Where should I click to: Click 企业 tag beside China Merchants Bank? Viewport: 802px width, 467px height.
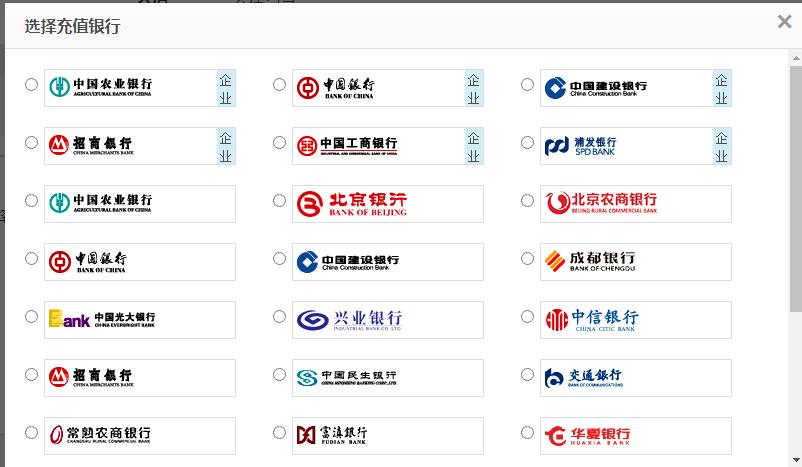coord(226,146)
